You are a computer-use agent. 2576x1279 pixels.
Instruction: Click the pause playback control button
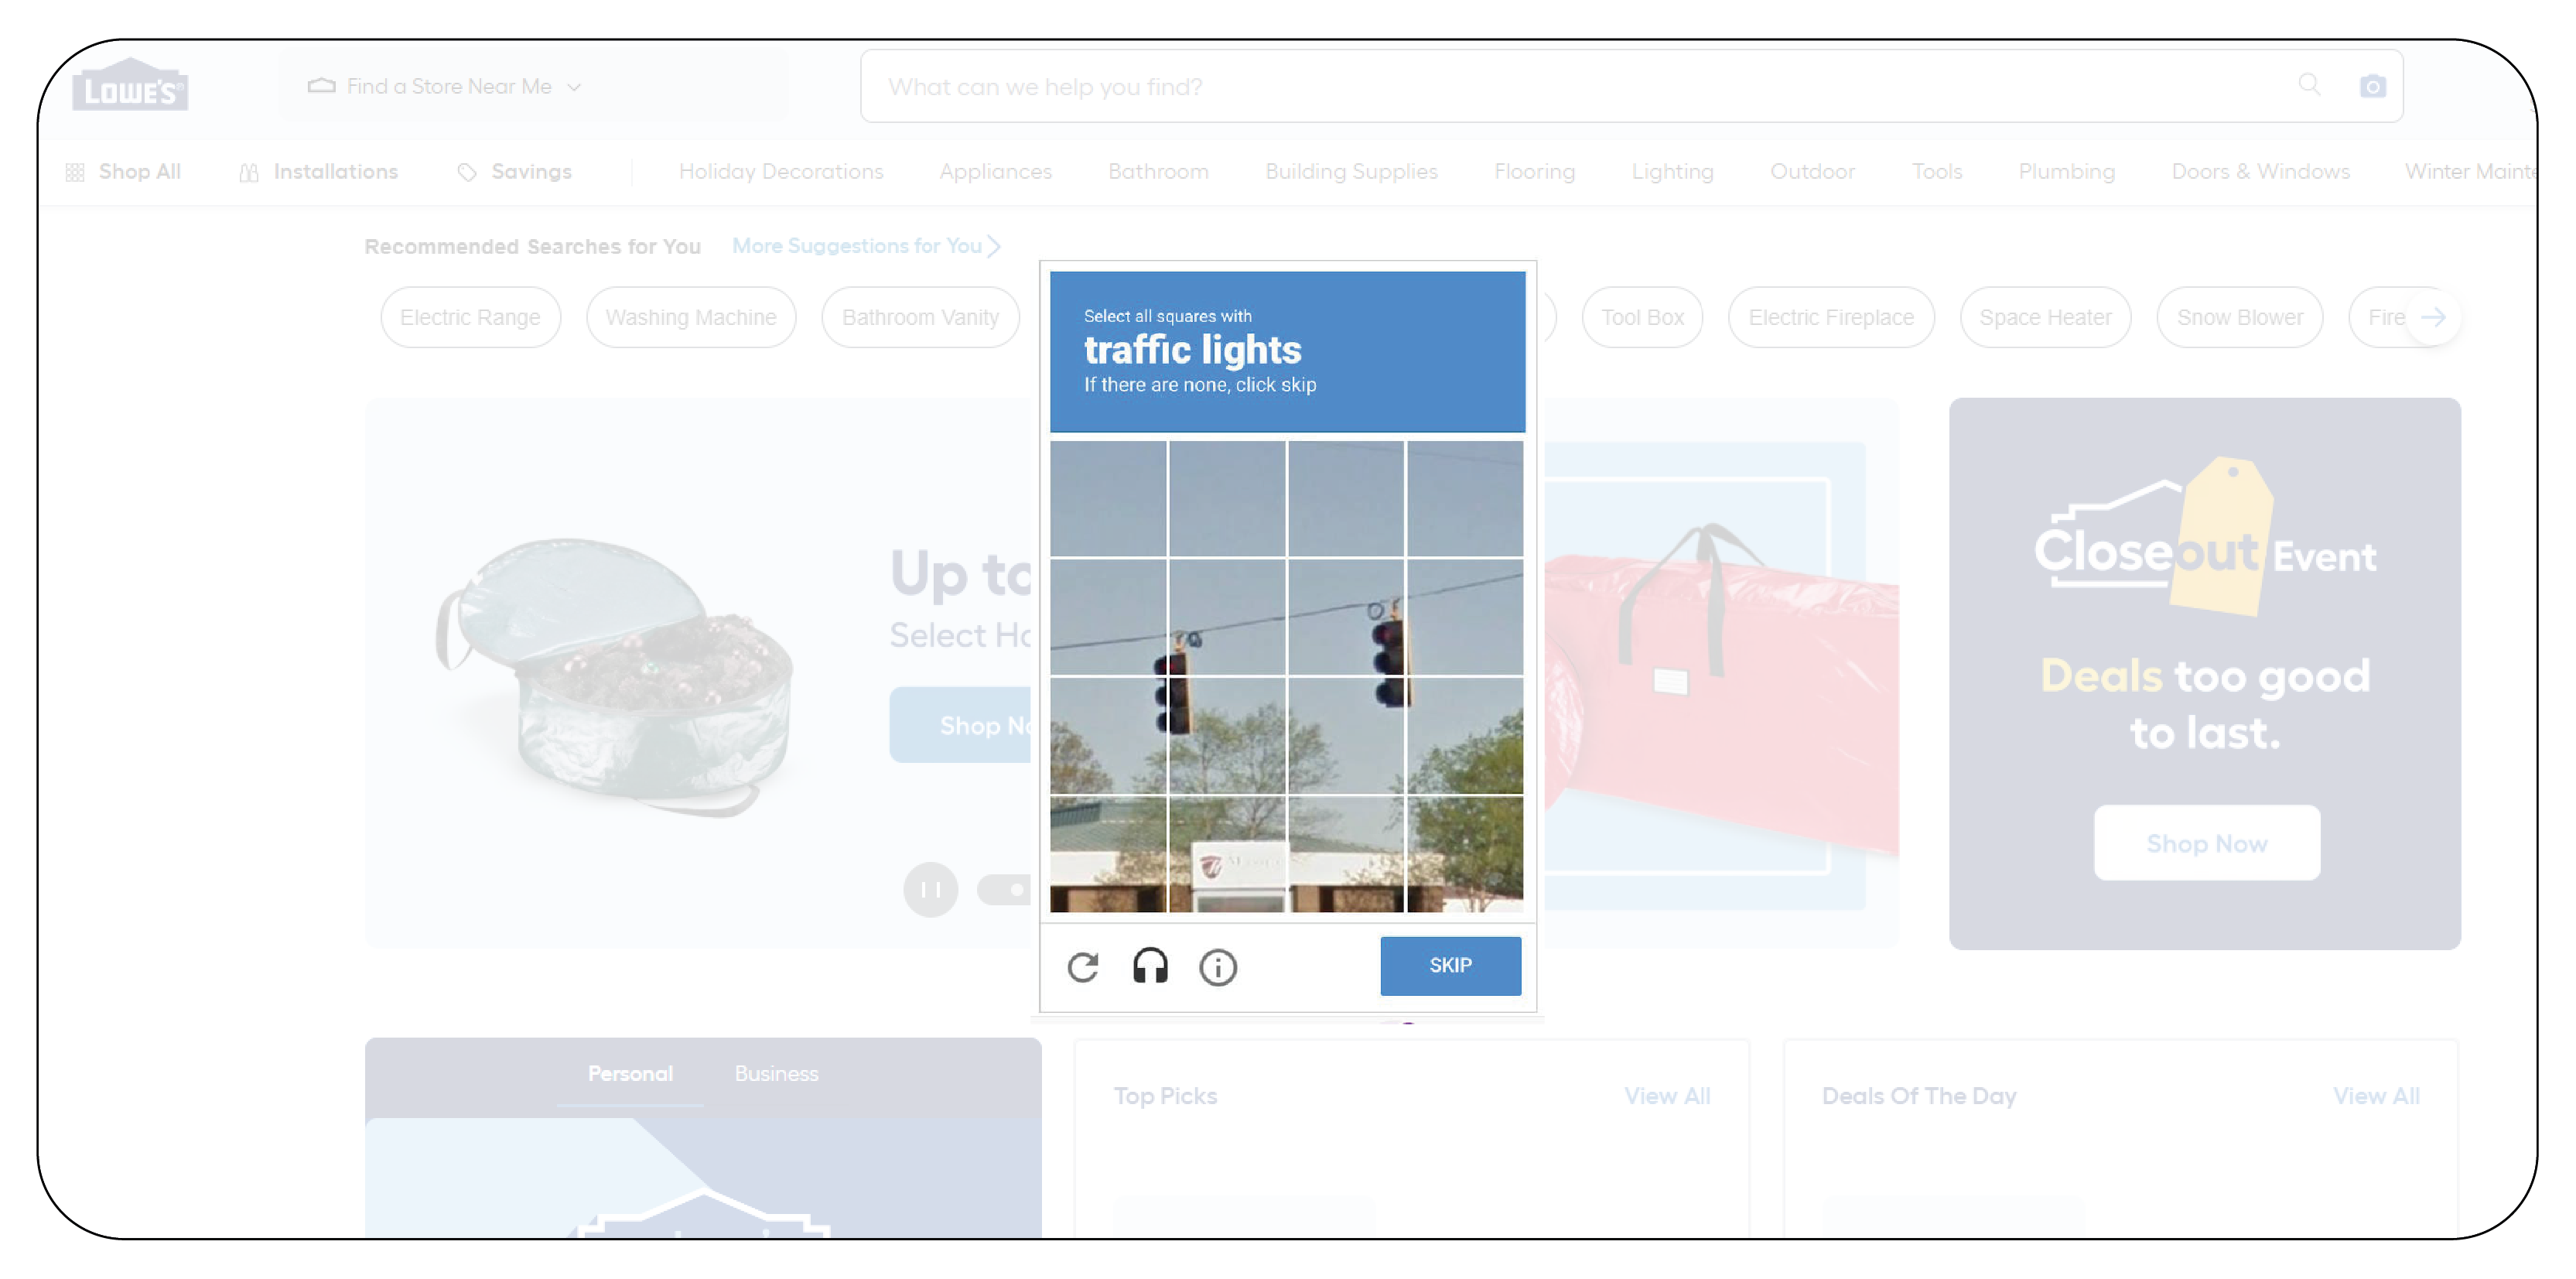click(x=931, y=887)
